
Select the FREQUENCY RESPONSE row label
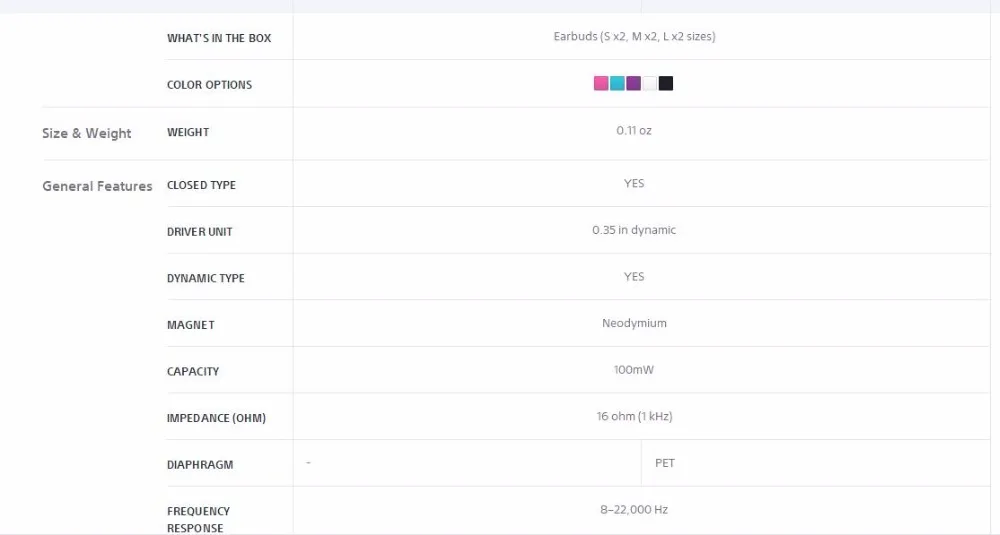(x=198, y=519)
